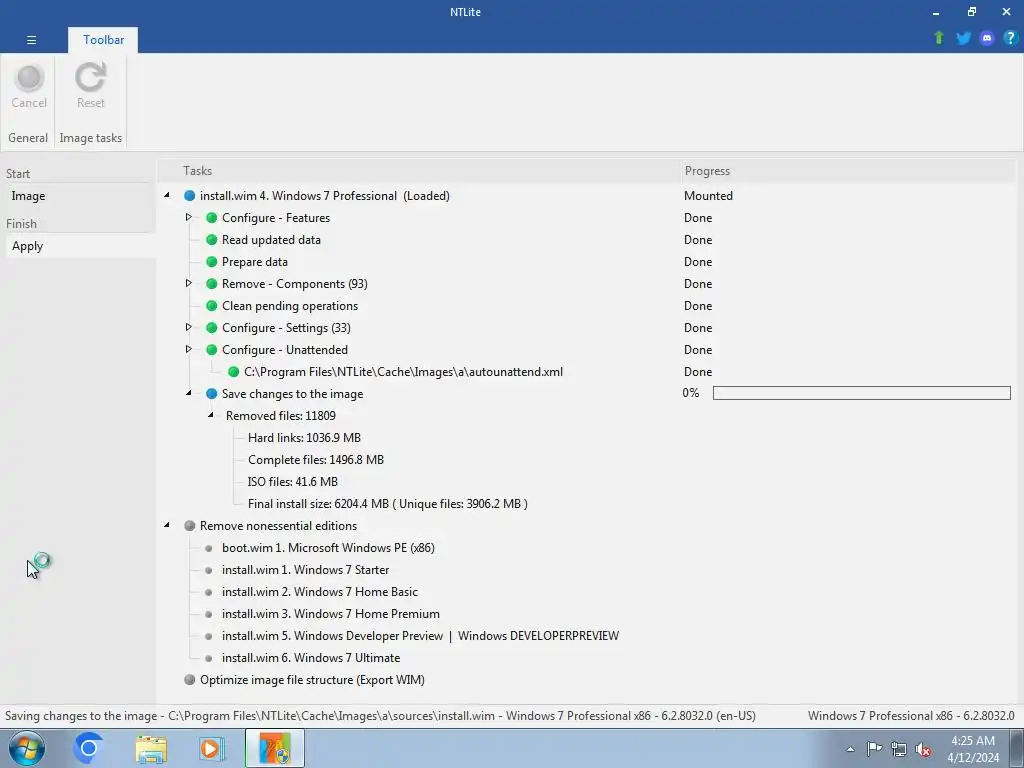Select Optimize image file structure (Export WIM)

point(312,680)
